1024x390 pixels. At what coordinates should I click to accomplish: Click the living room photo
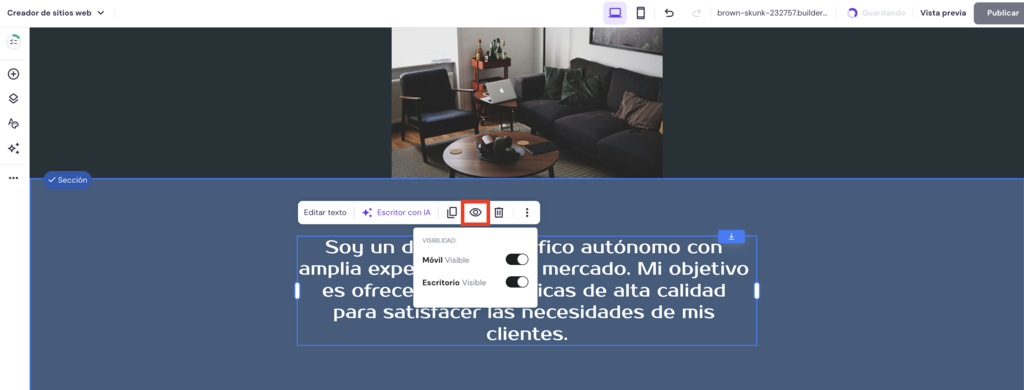[527, 103]
